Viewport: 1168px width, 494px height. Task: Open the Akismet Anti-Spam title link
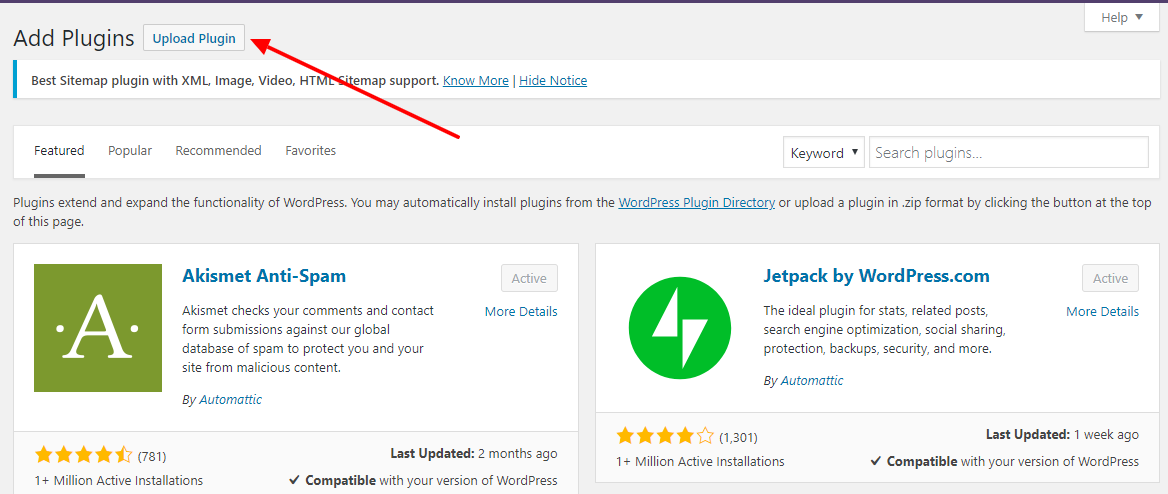(264, 276)
